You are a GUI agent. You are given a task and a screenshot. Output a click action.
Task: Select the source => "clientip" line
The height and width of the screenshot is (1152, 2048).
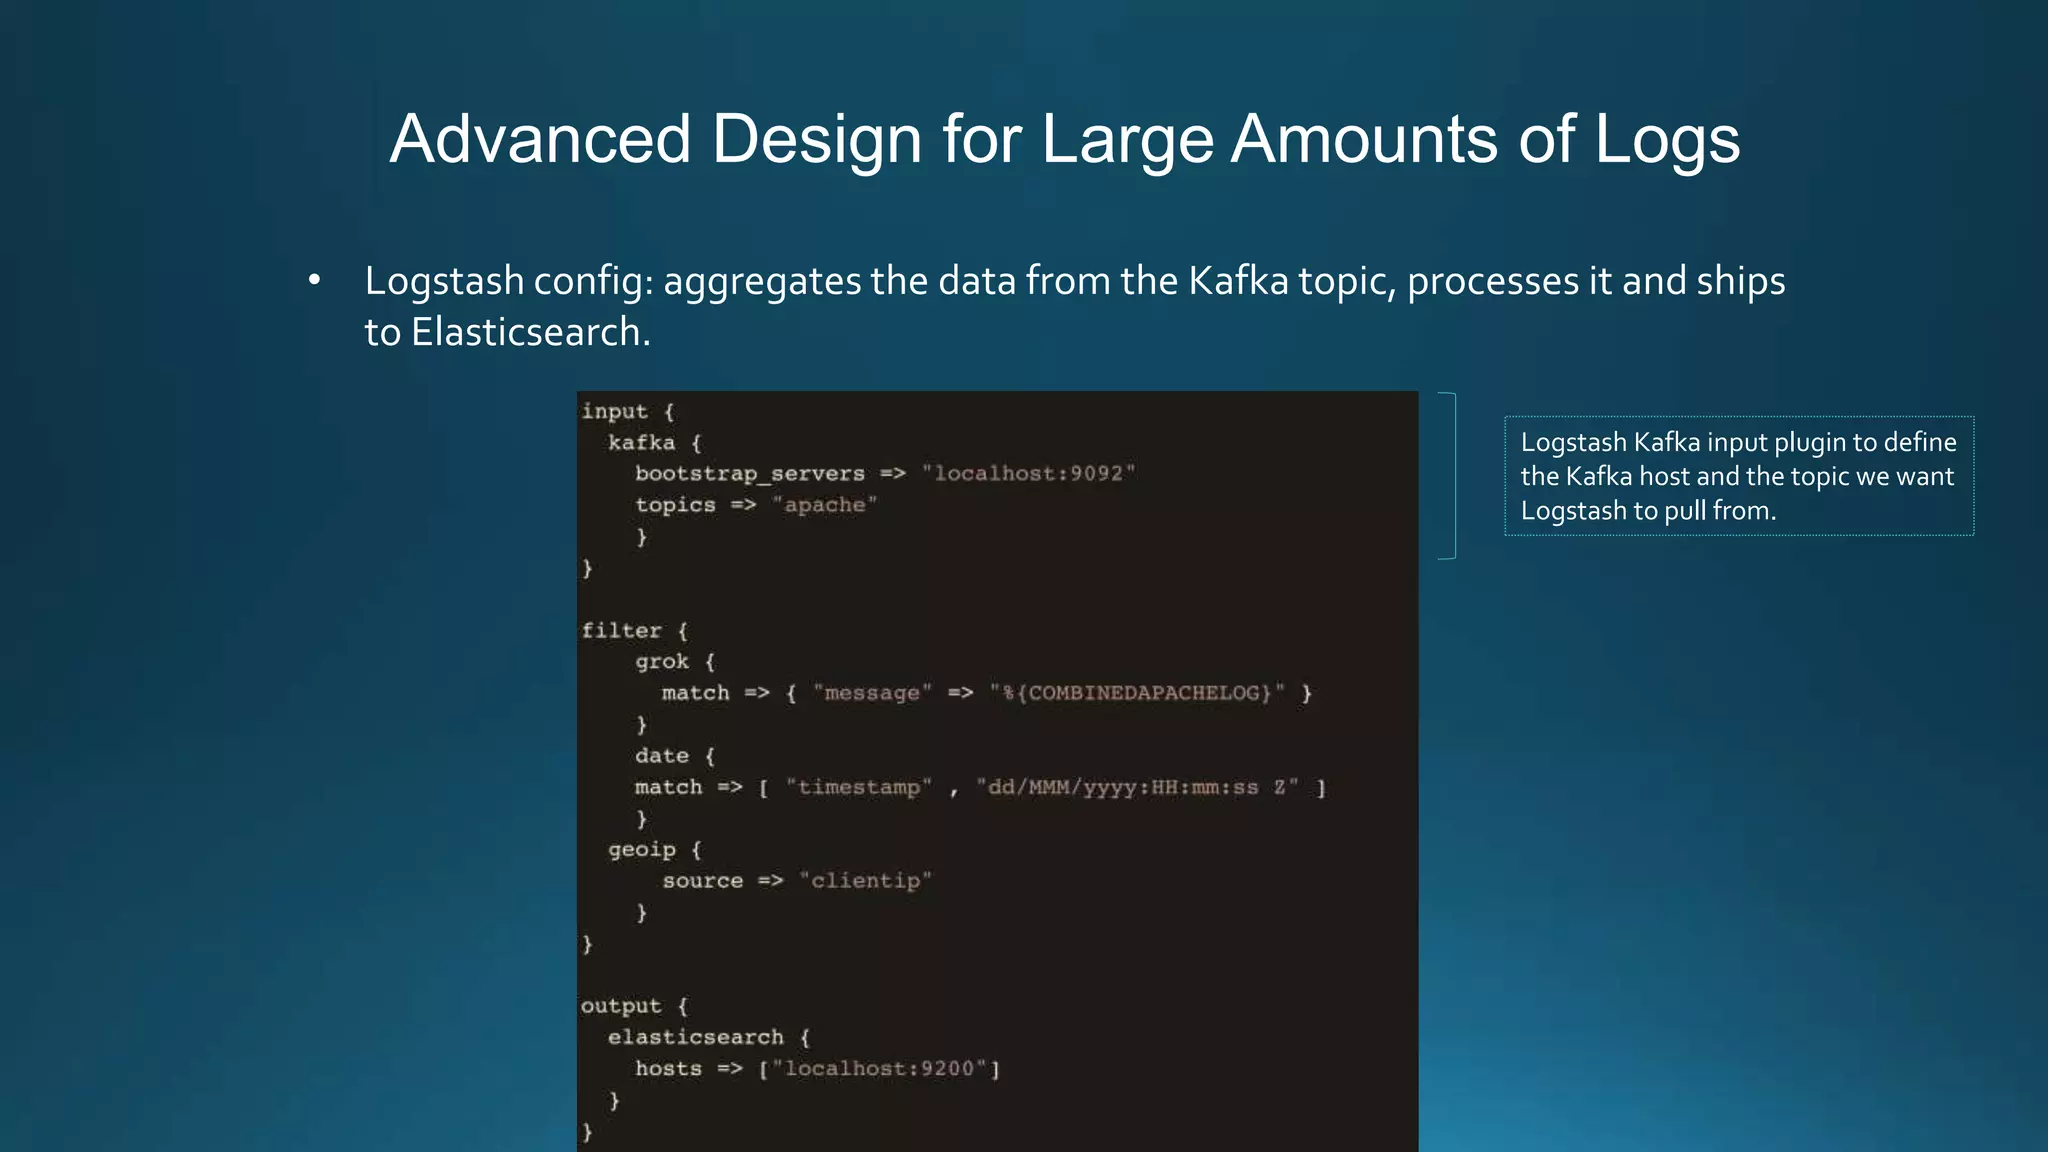tap(796, 880)
